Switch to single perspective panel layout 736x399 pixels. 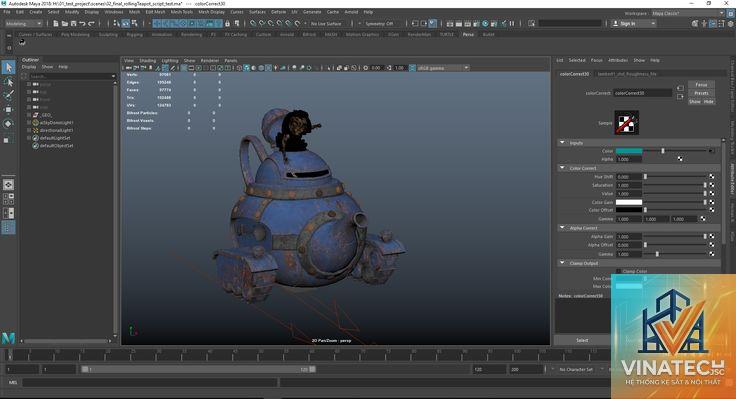(8, 184)
